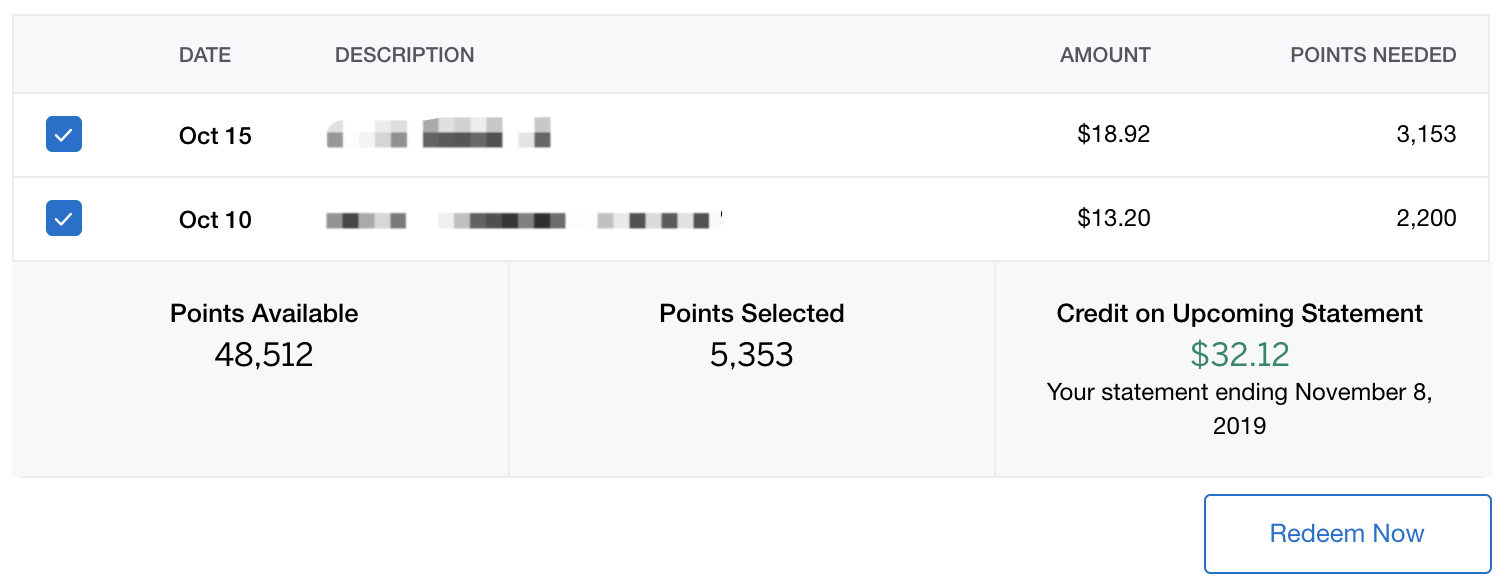Toggle selection of the $18.92 transaction
The height and width of the screenshot is (582, 1506).
point(63,134)
